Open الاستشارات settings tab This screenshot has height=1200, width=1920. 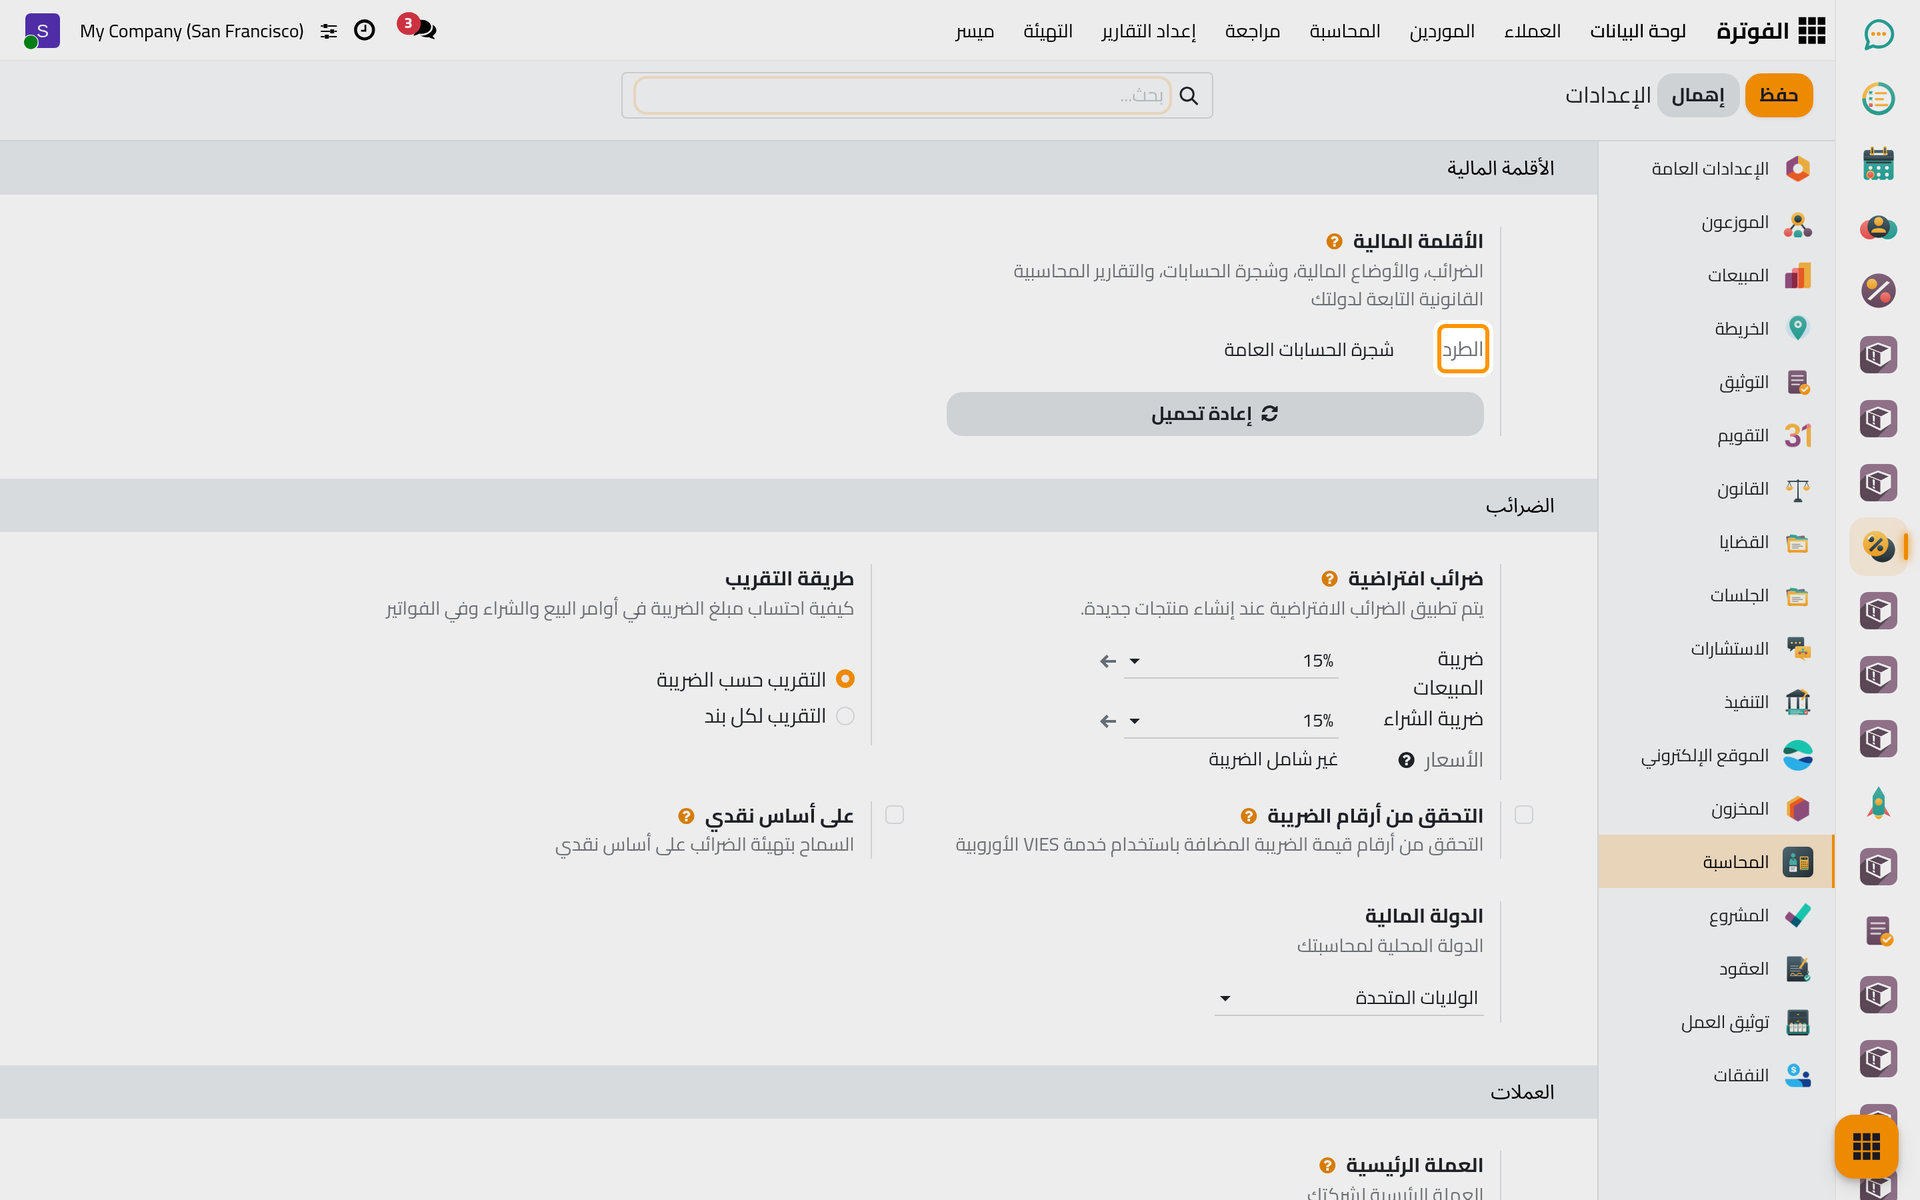click(x=1716, y=649)
